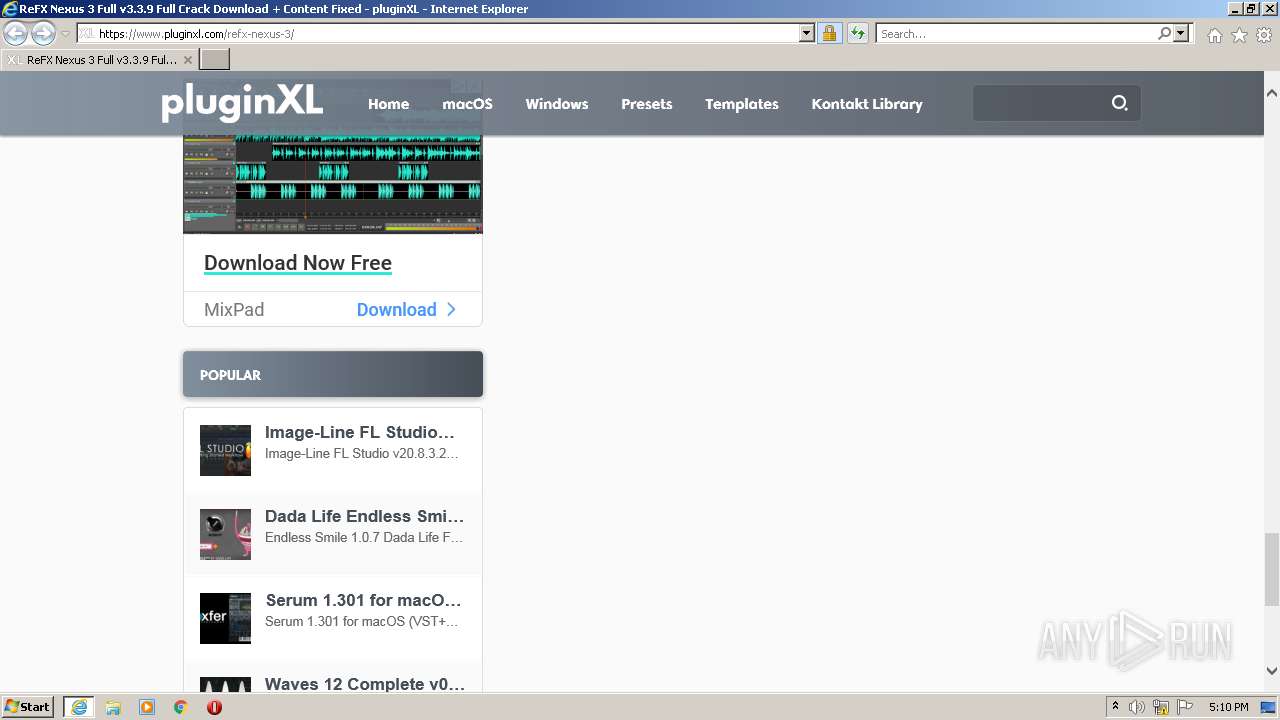
Task: Open the Dada Life Endless Smile title
Action: point(364,516)
